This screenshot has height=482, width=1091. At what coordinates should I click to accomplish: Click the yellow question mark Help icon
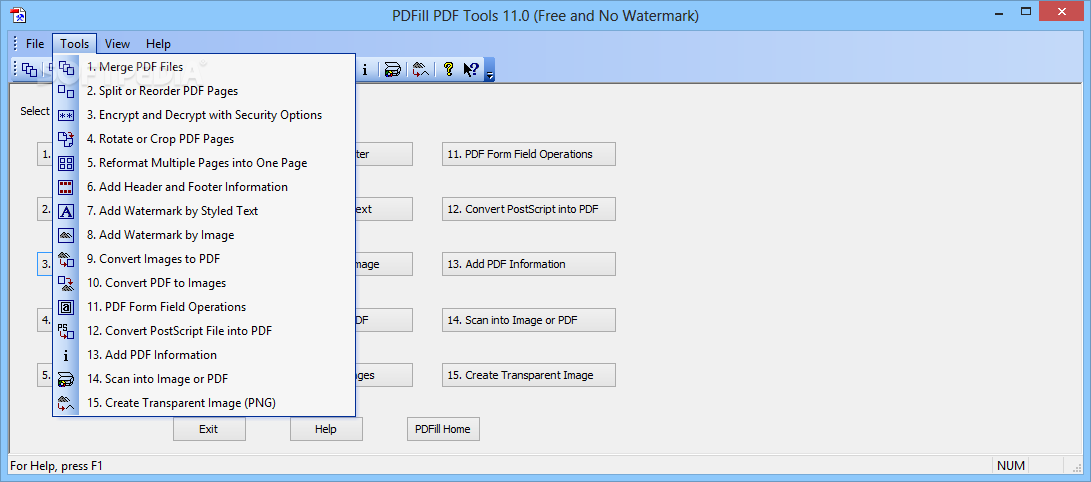coord(448,69)
